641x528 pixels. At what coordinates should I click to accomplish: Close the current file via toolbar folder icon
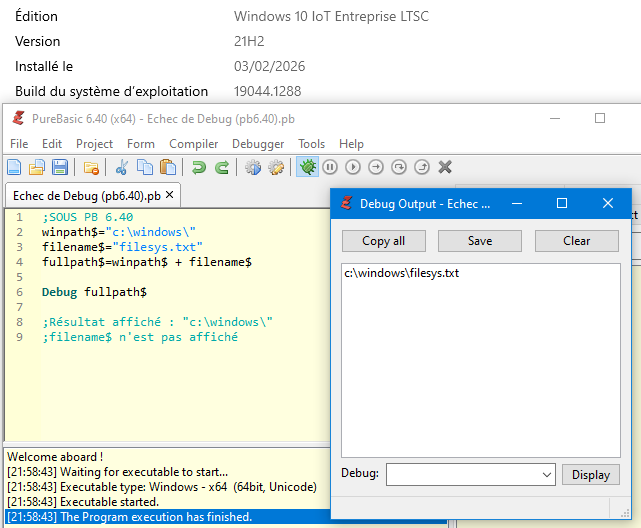pyautogui.click(x=91, y=168)
